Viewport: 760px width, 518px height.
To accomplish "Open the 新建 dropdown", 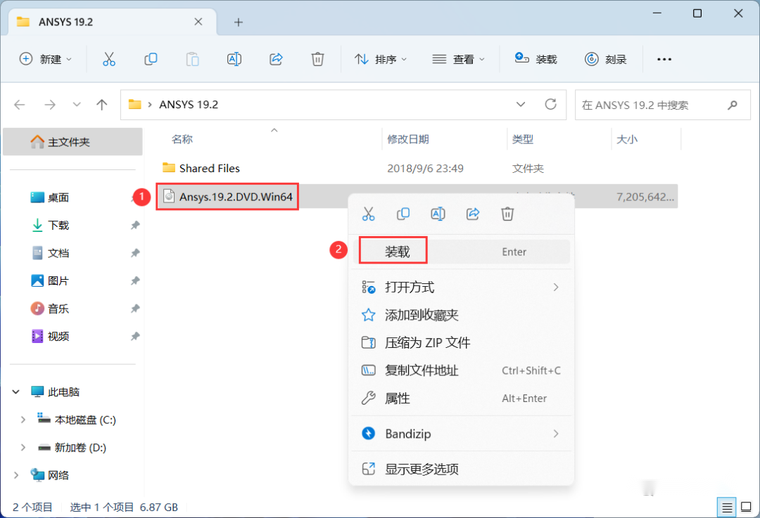I will (x=45, y=59).
